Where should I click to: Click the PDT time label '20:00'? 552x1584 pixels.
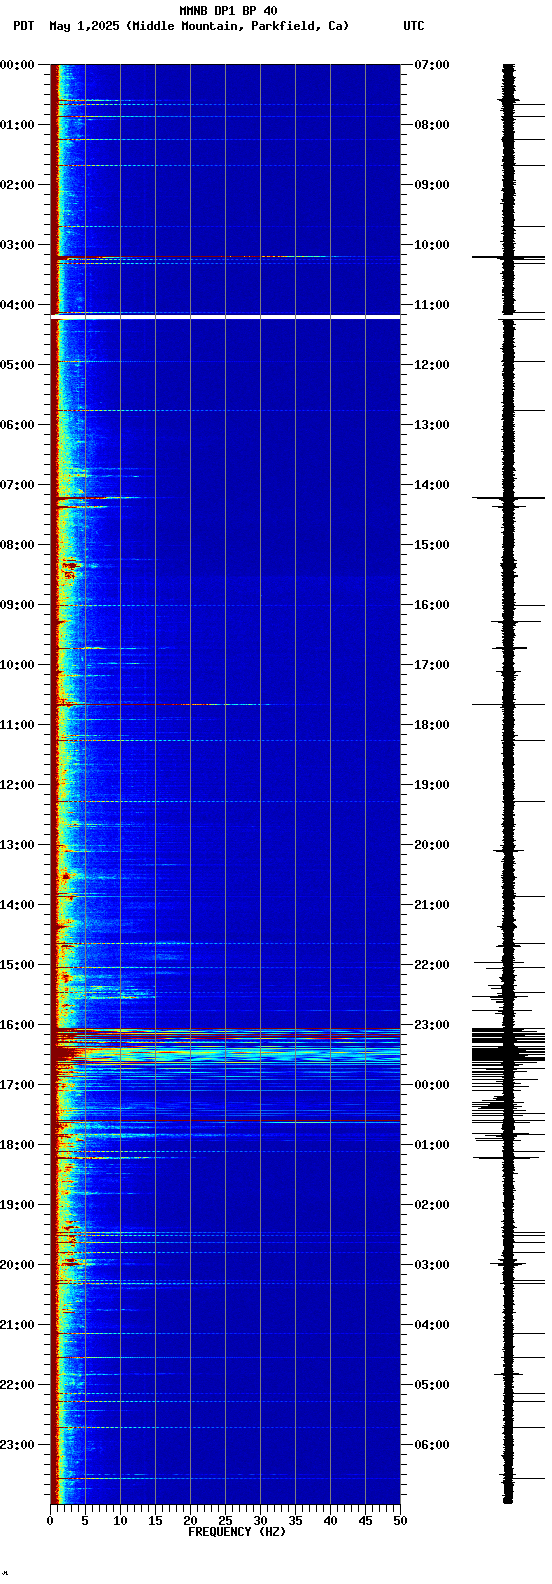17,1265
